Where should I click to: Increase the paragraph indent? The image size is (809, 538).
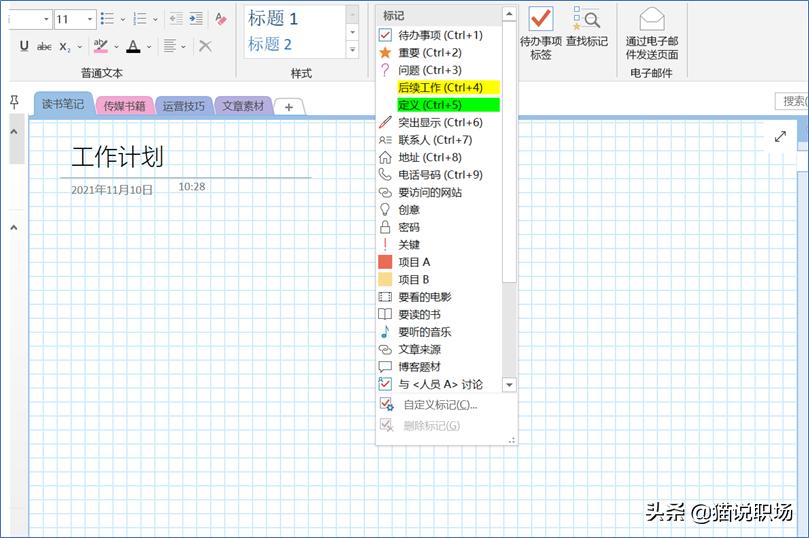coord(196,19)
